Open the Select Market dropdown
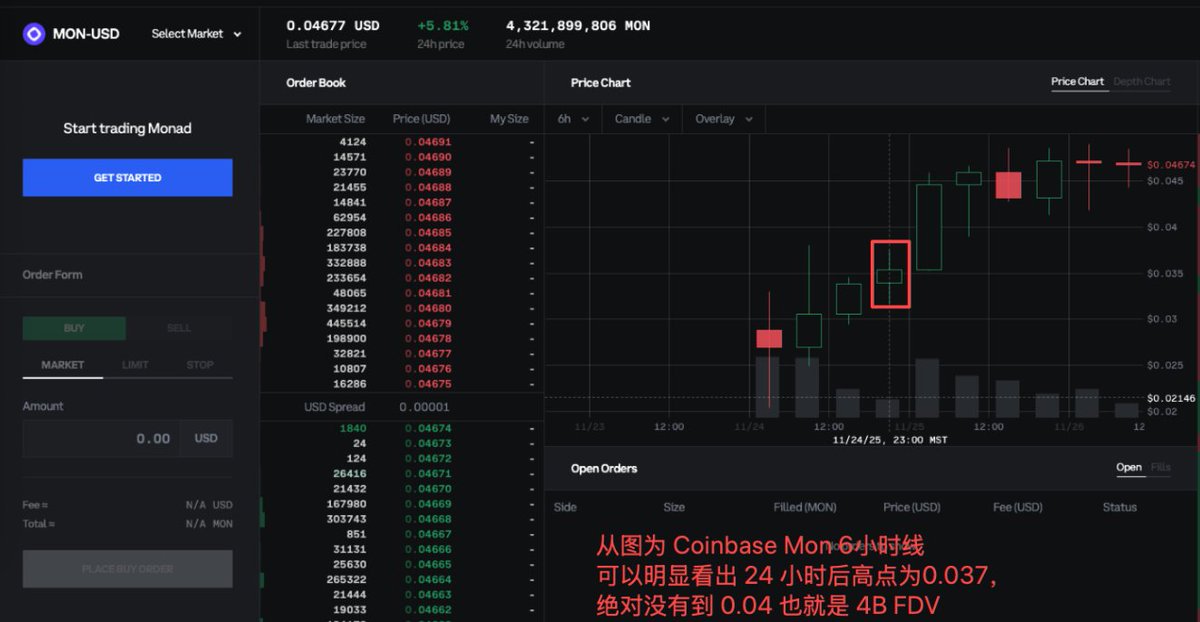 pos(197,34)
